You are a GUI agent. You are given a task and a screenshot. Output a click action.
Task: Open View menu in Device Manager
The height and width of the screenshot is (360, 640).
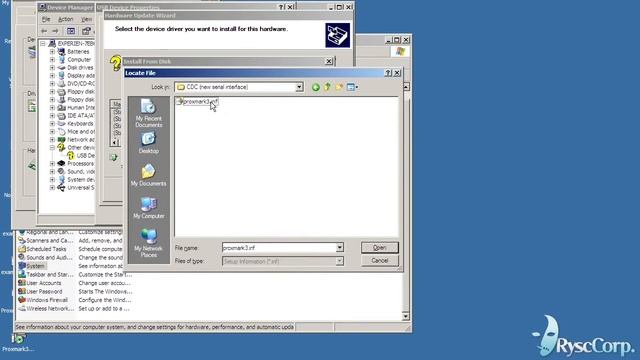pos(86,19)
